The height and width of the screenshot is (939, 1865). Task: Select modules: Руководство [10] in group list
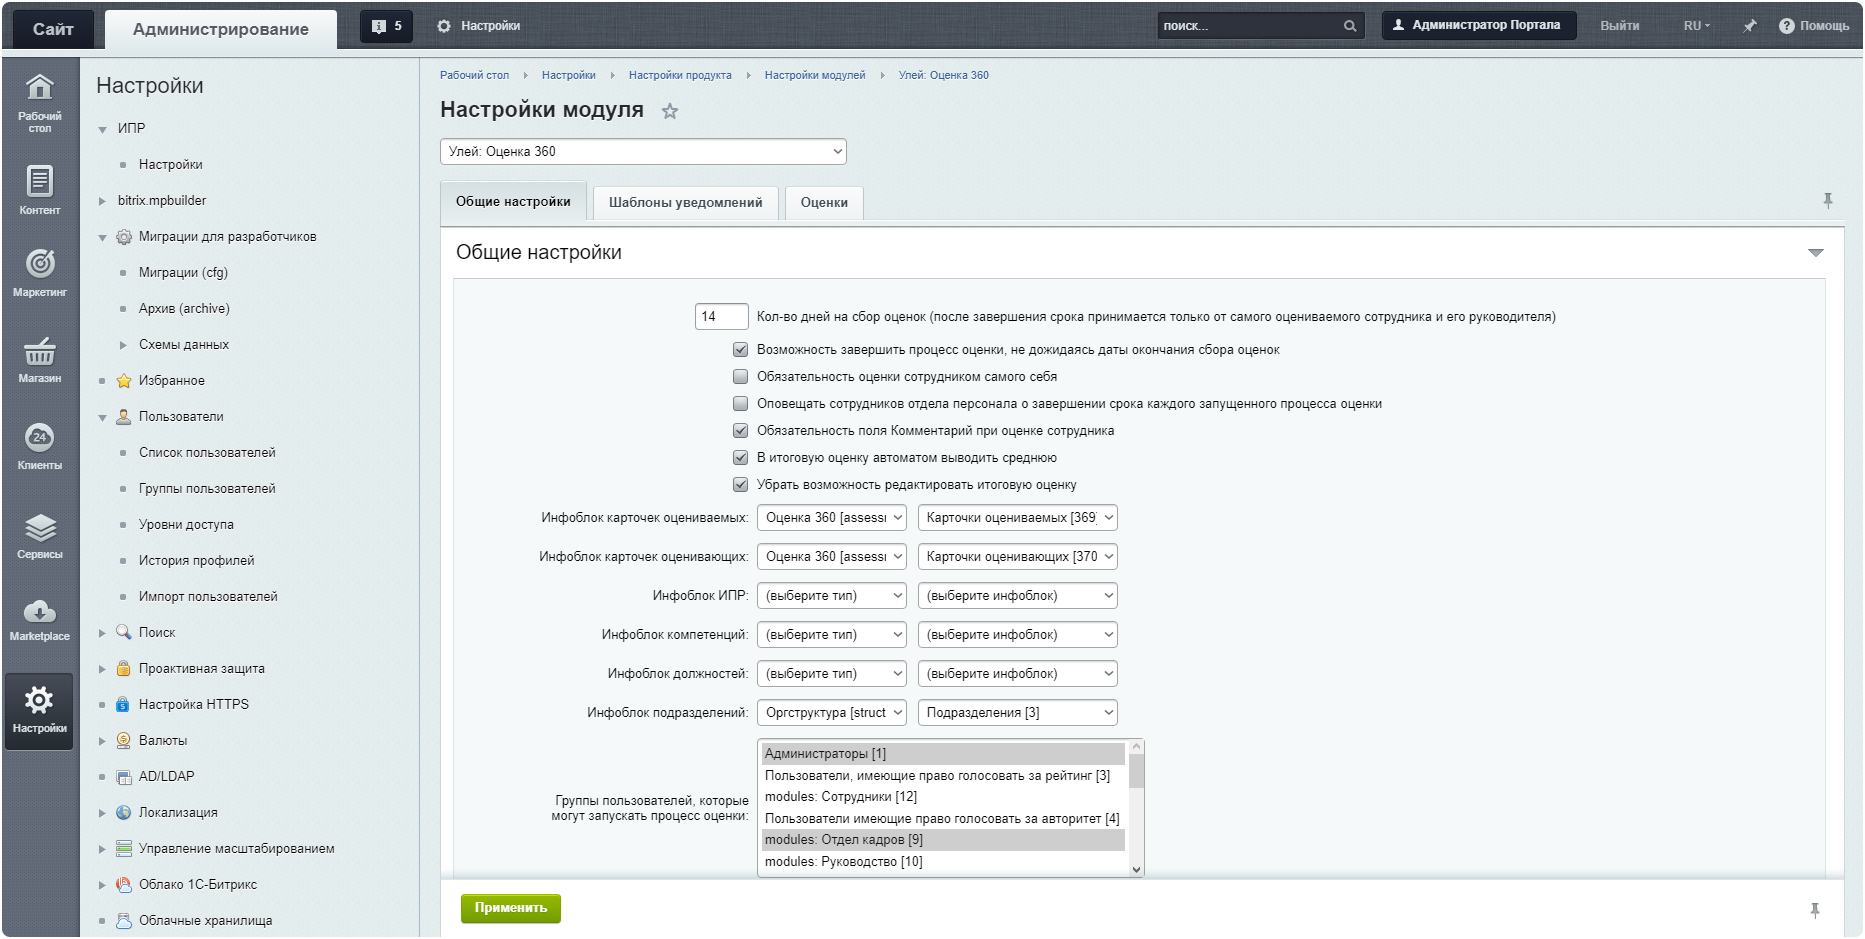pos(943,862)
